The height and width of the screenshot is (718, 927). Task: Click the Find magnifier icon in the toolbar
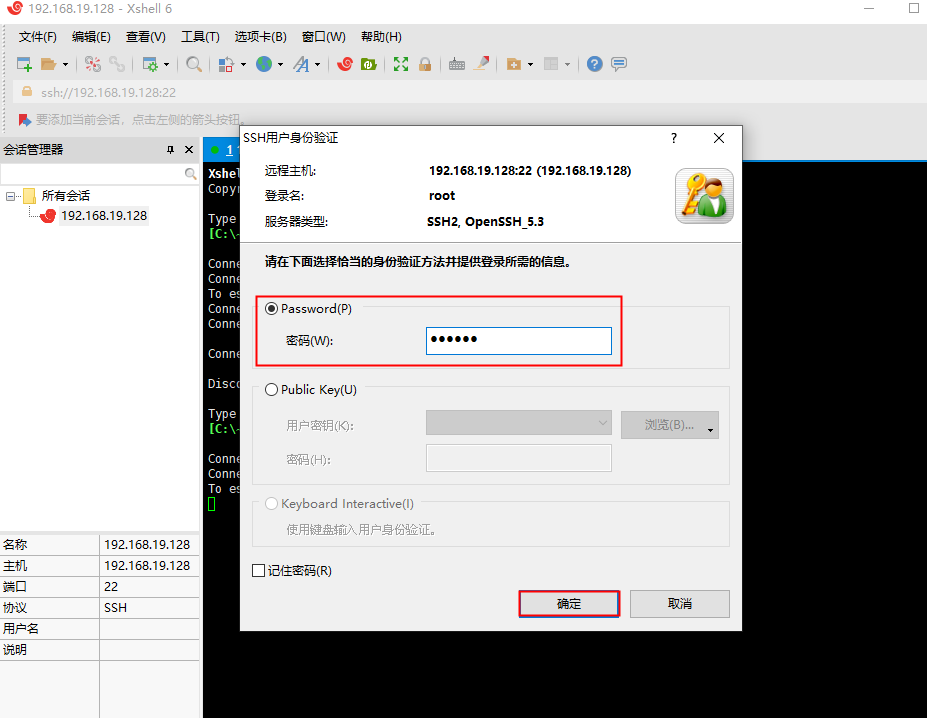point(193,64)
